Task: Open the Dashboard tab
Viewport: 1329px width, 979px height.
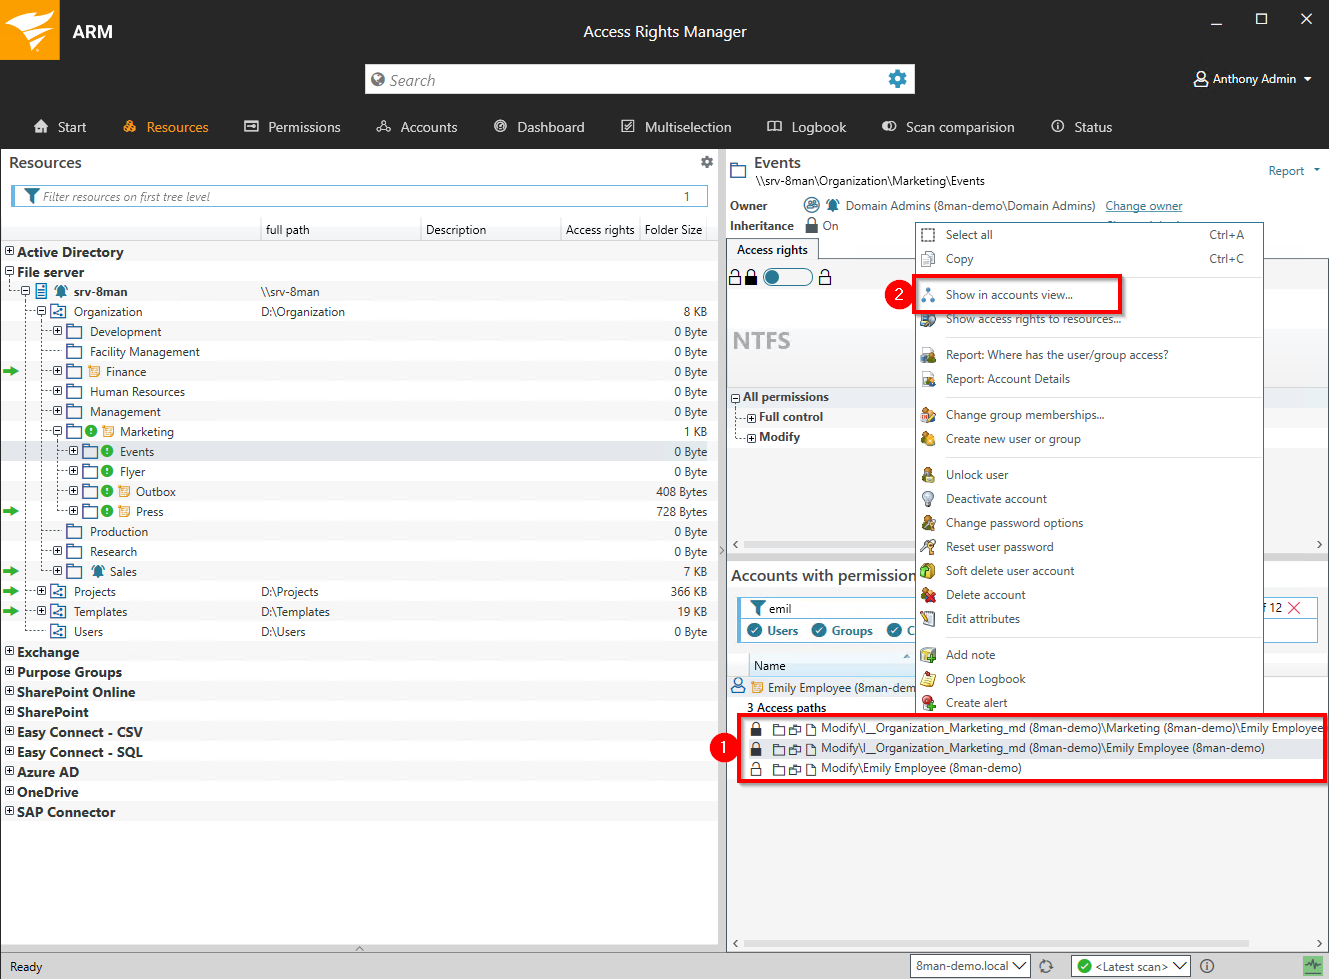Action: point(540,127)
